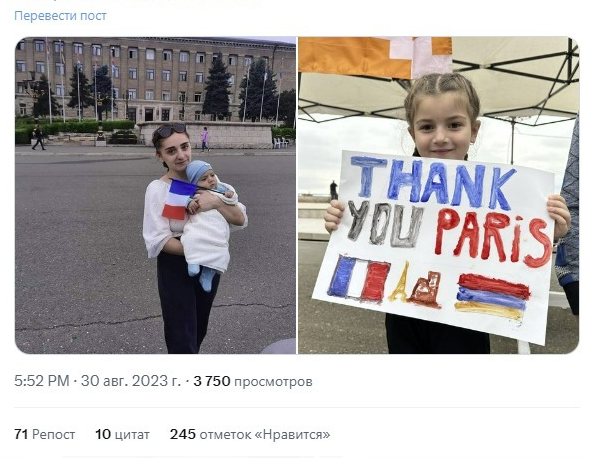Click the number 245 likes counter
The height and width of the screenshot is (458, 589).
coord(183,434)
